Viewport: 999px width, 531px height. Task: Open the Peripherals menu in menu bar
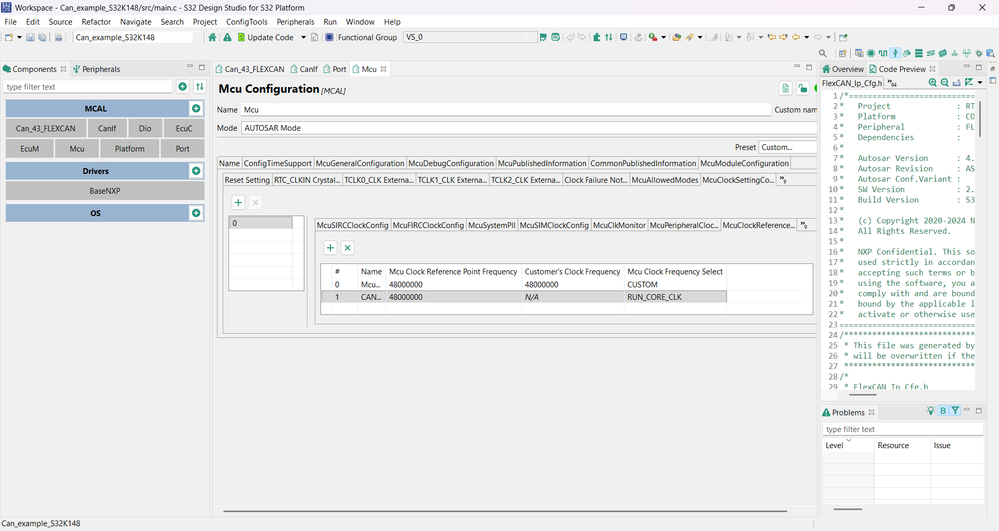[295, 22]
